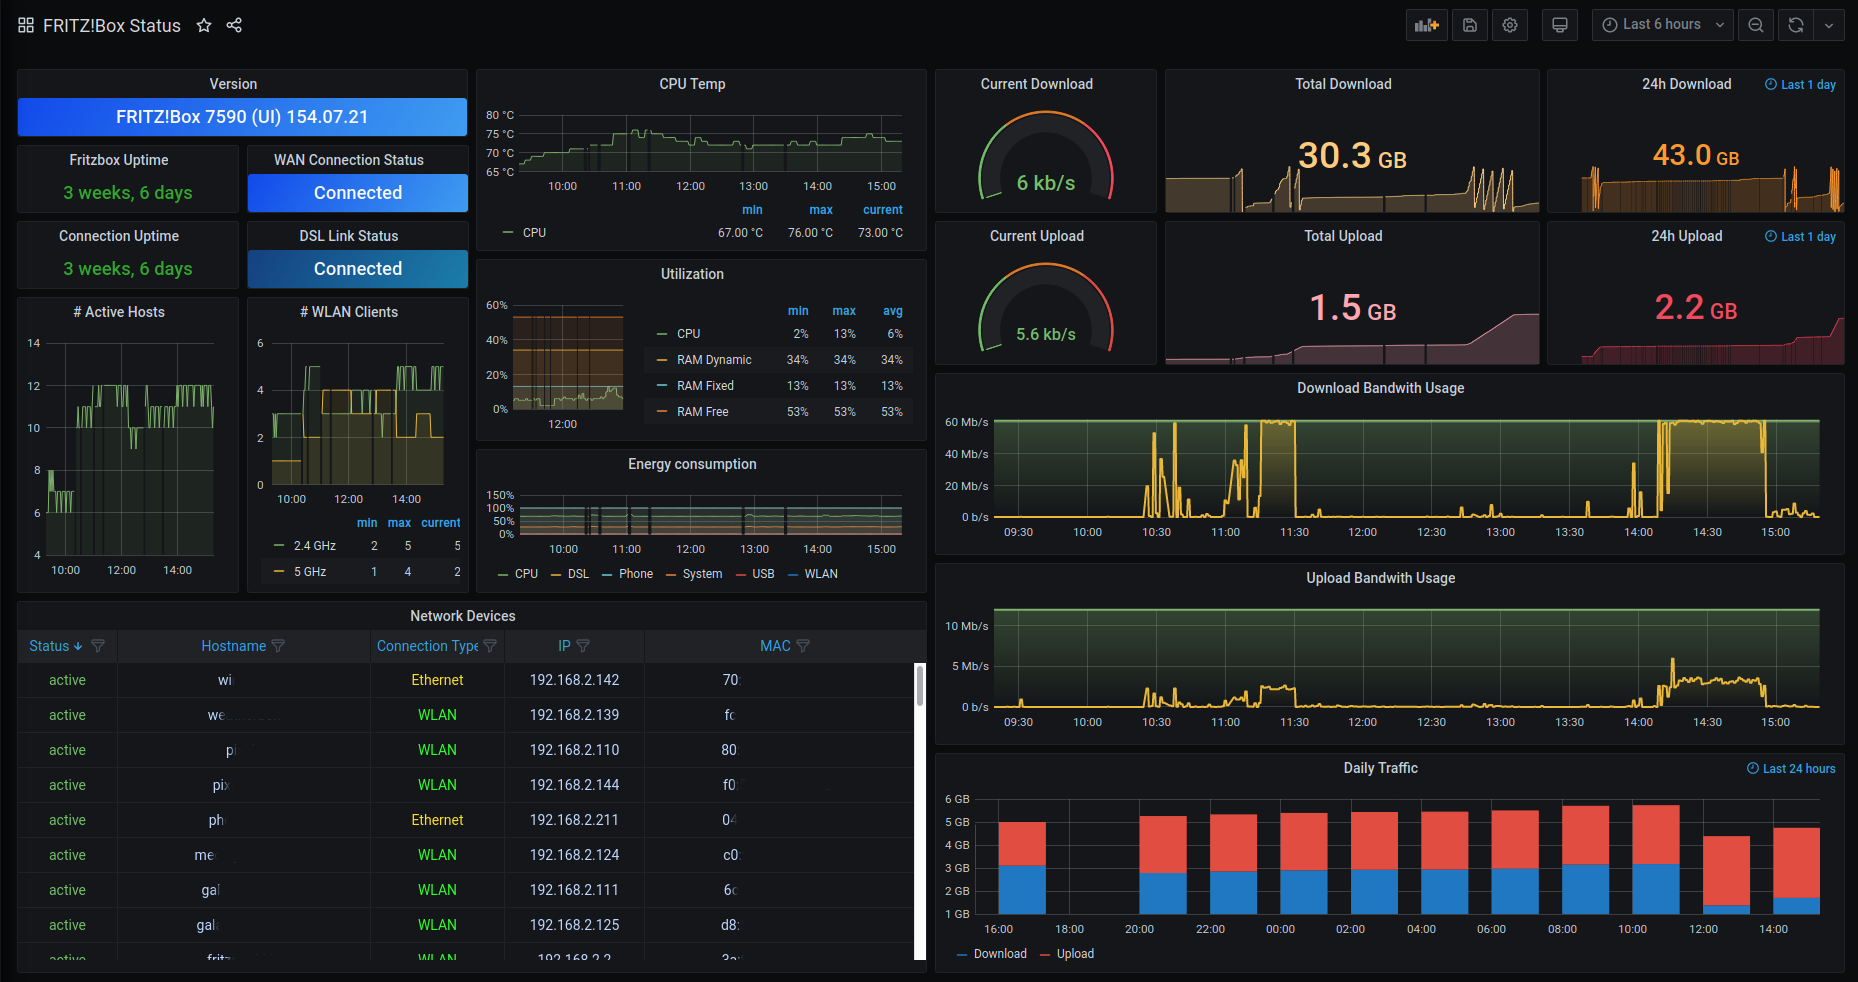This screenshot has height=982, width=1858.
Task: Sort by Status column header
Action: pyautogui.click(x=56, y=646)
